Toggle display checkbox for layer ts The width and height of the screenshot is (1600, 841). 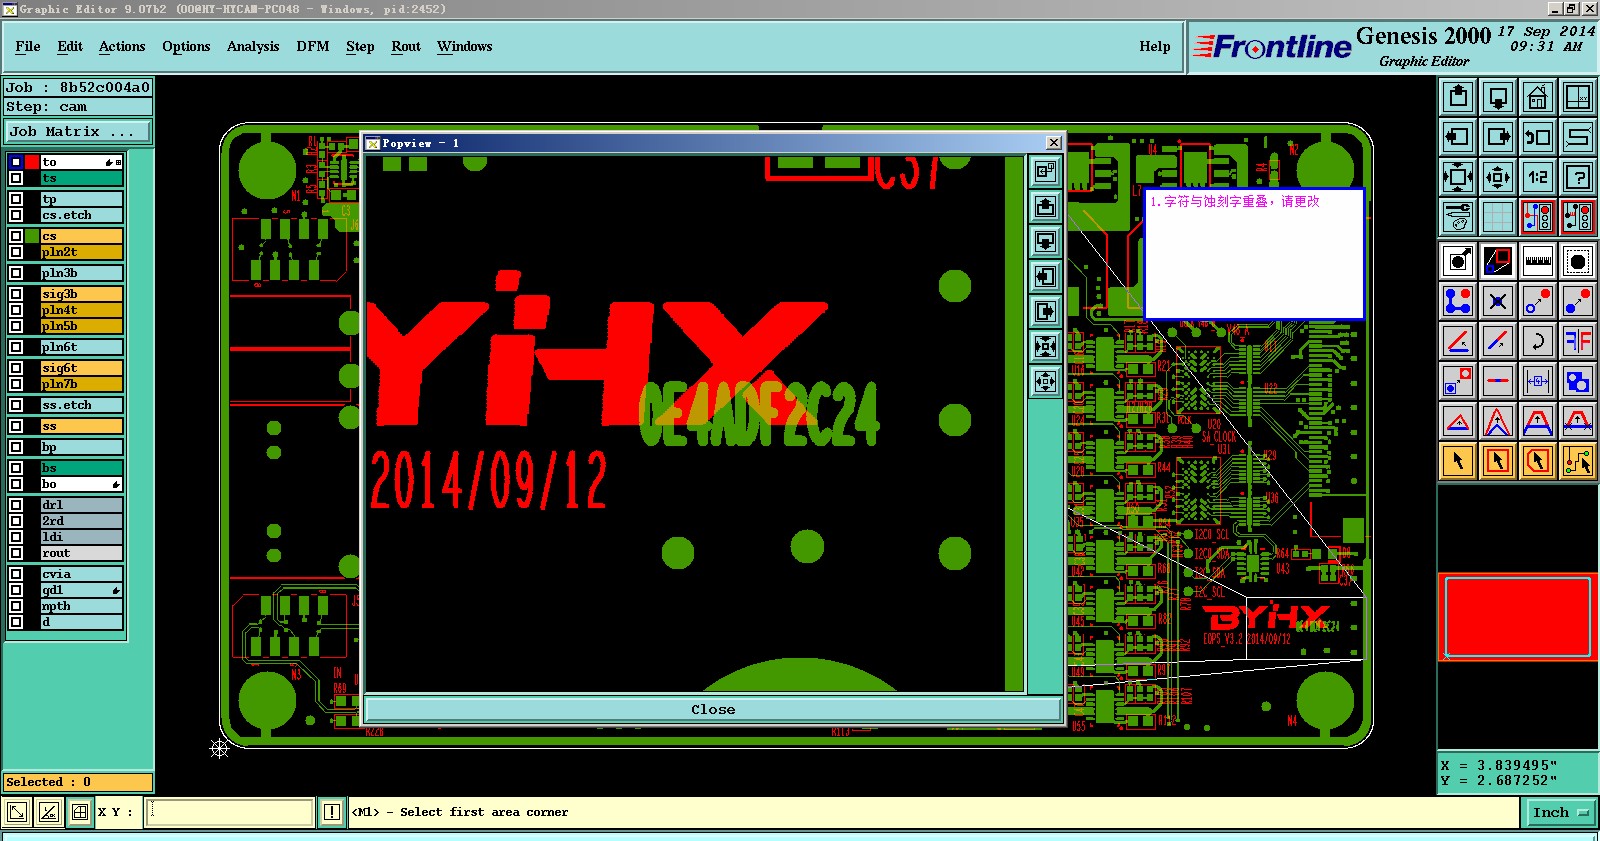pyautogui.click(x=16, y=178)
